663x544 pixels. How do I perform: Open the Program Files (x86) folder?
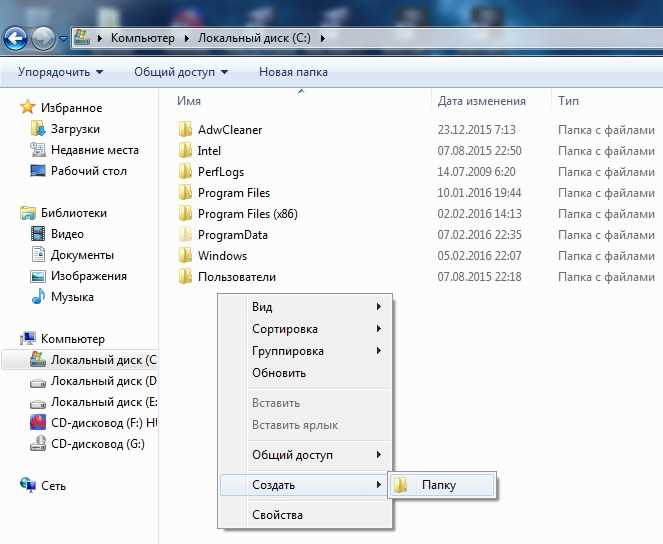pyautogui.click(x=247, y=214)
